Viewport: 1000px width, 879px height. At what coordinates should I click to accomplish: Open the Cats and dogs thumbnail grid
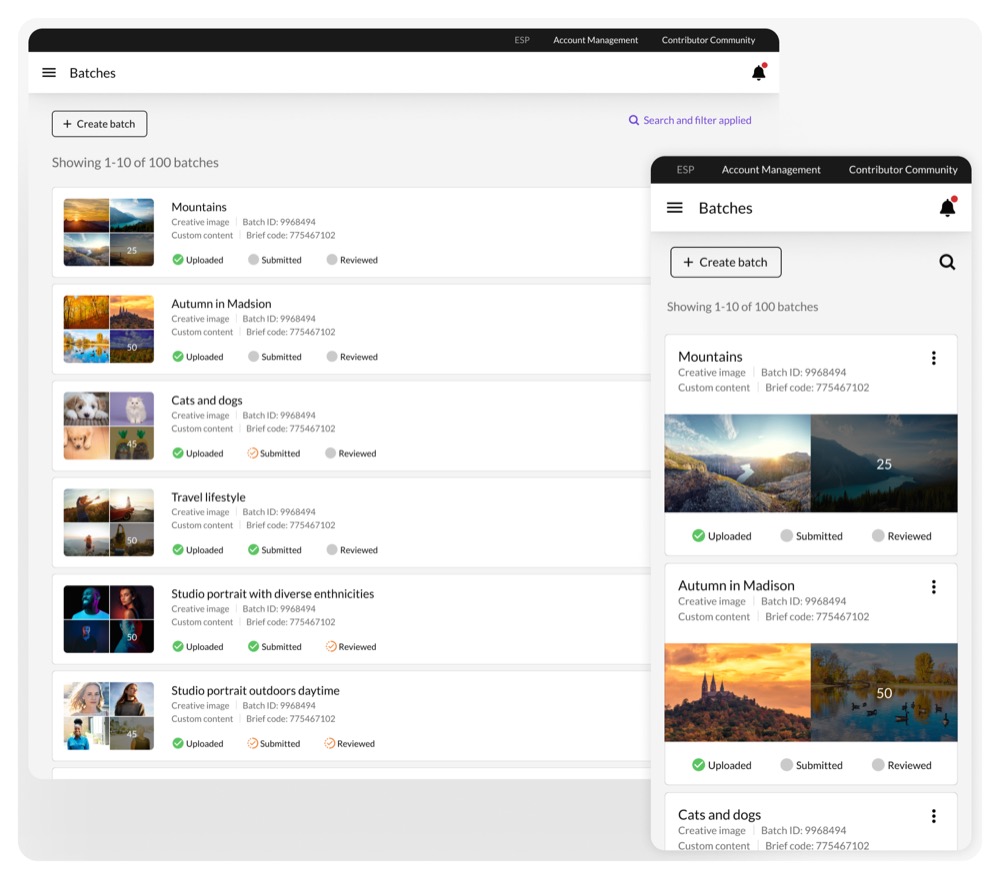pyautogui.click(x=109, y=426)
